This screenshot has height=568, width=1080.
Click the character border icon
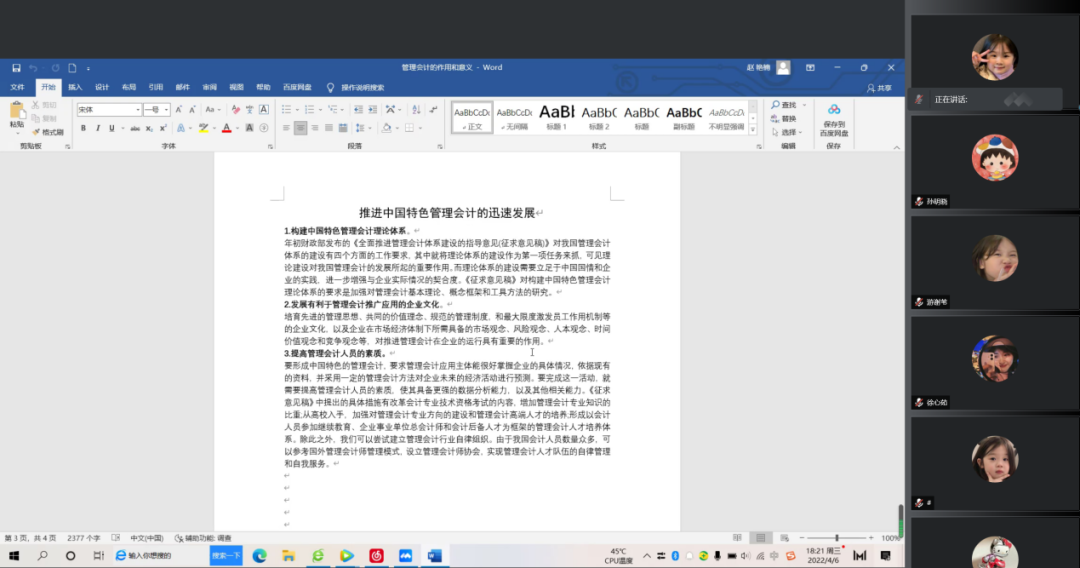(x=264, y=109)
